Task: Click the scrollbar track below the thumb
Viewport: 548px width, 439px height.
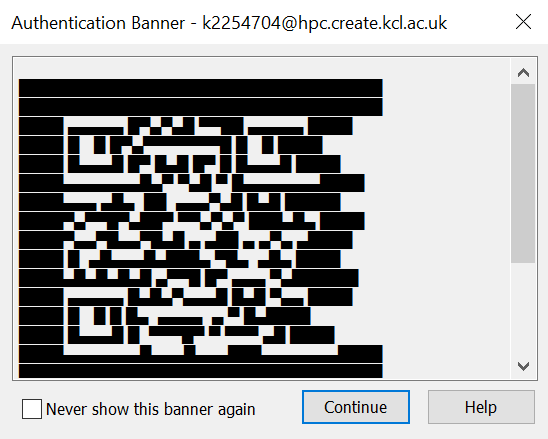Action: coord(523,309)
